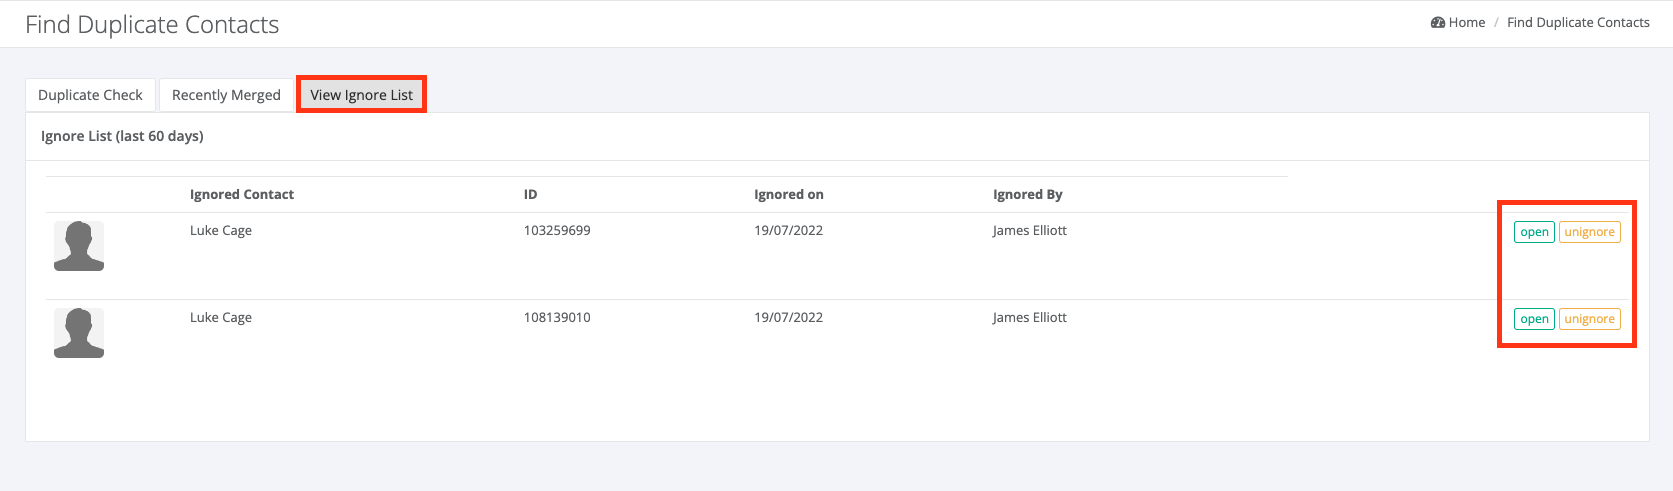
Task: Open the Recently Merged tab
Action: 226,95
